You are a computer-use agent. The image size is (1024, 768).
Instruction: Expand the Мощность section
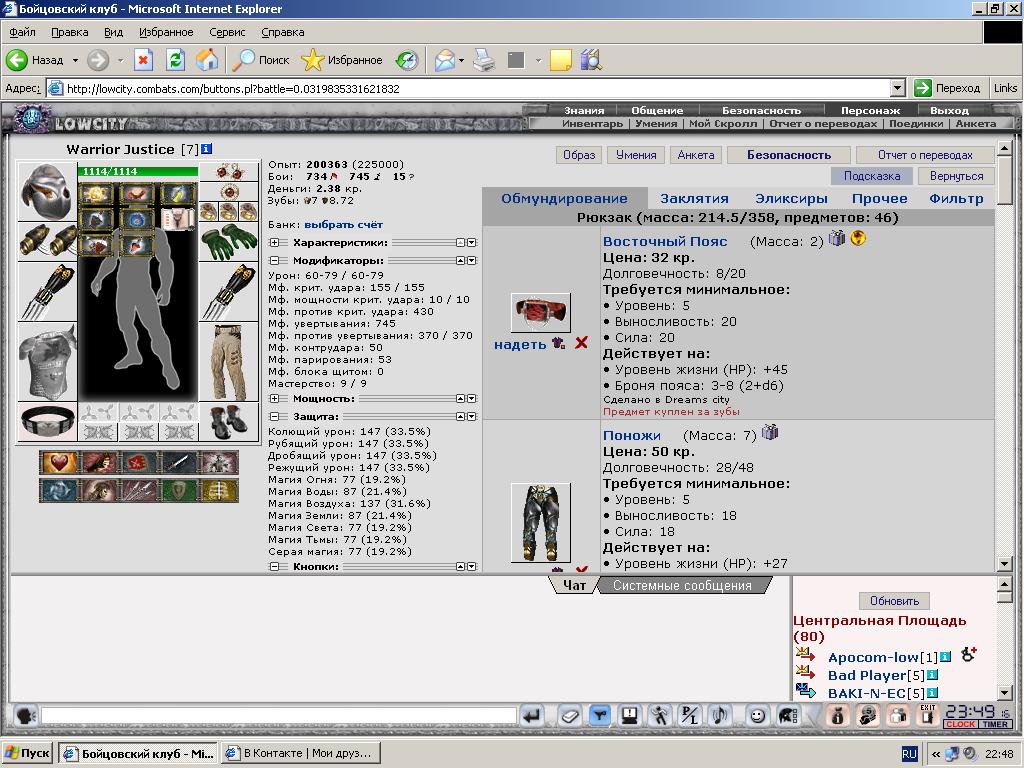tap(274, 398)
